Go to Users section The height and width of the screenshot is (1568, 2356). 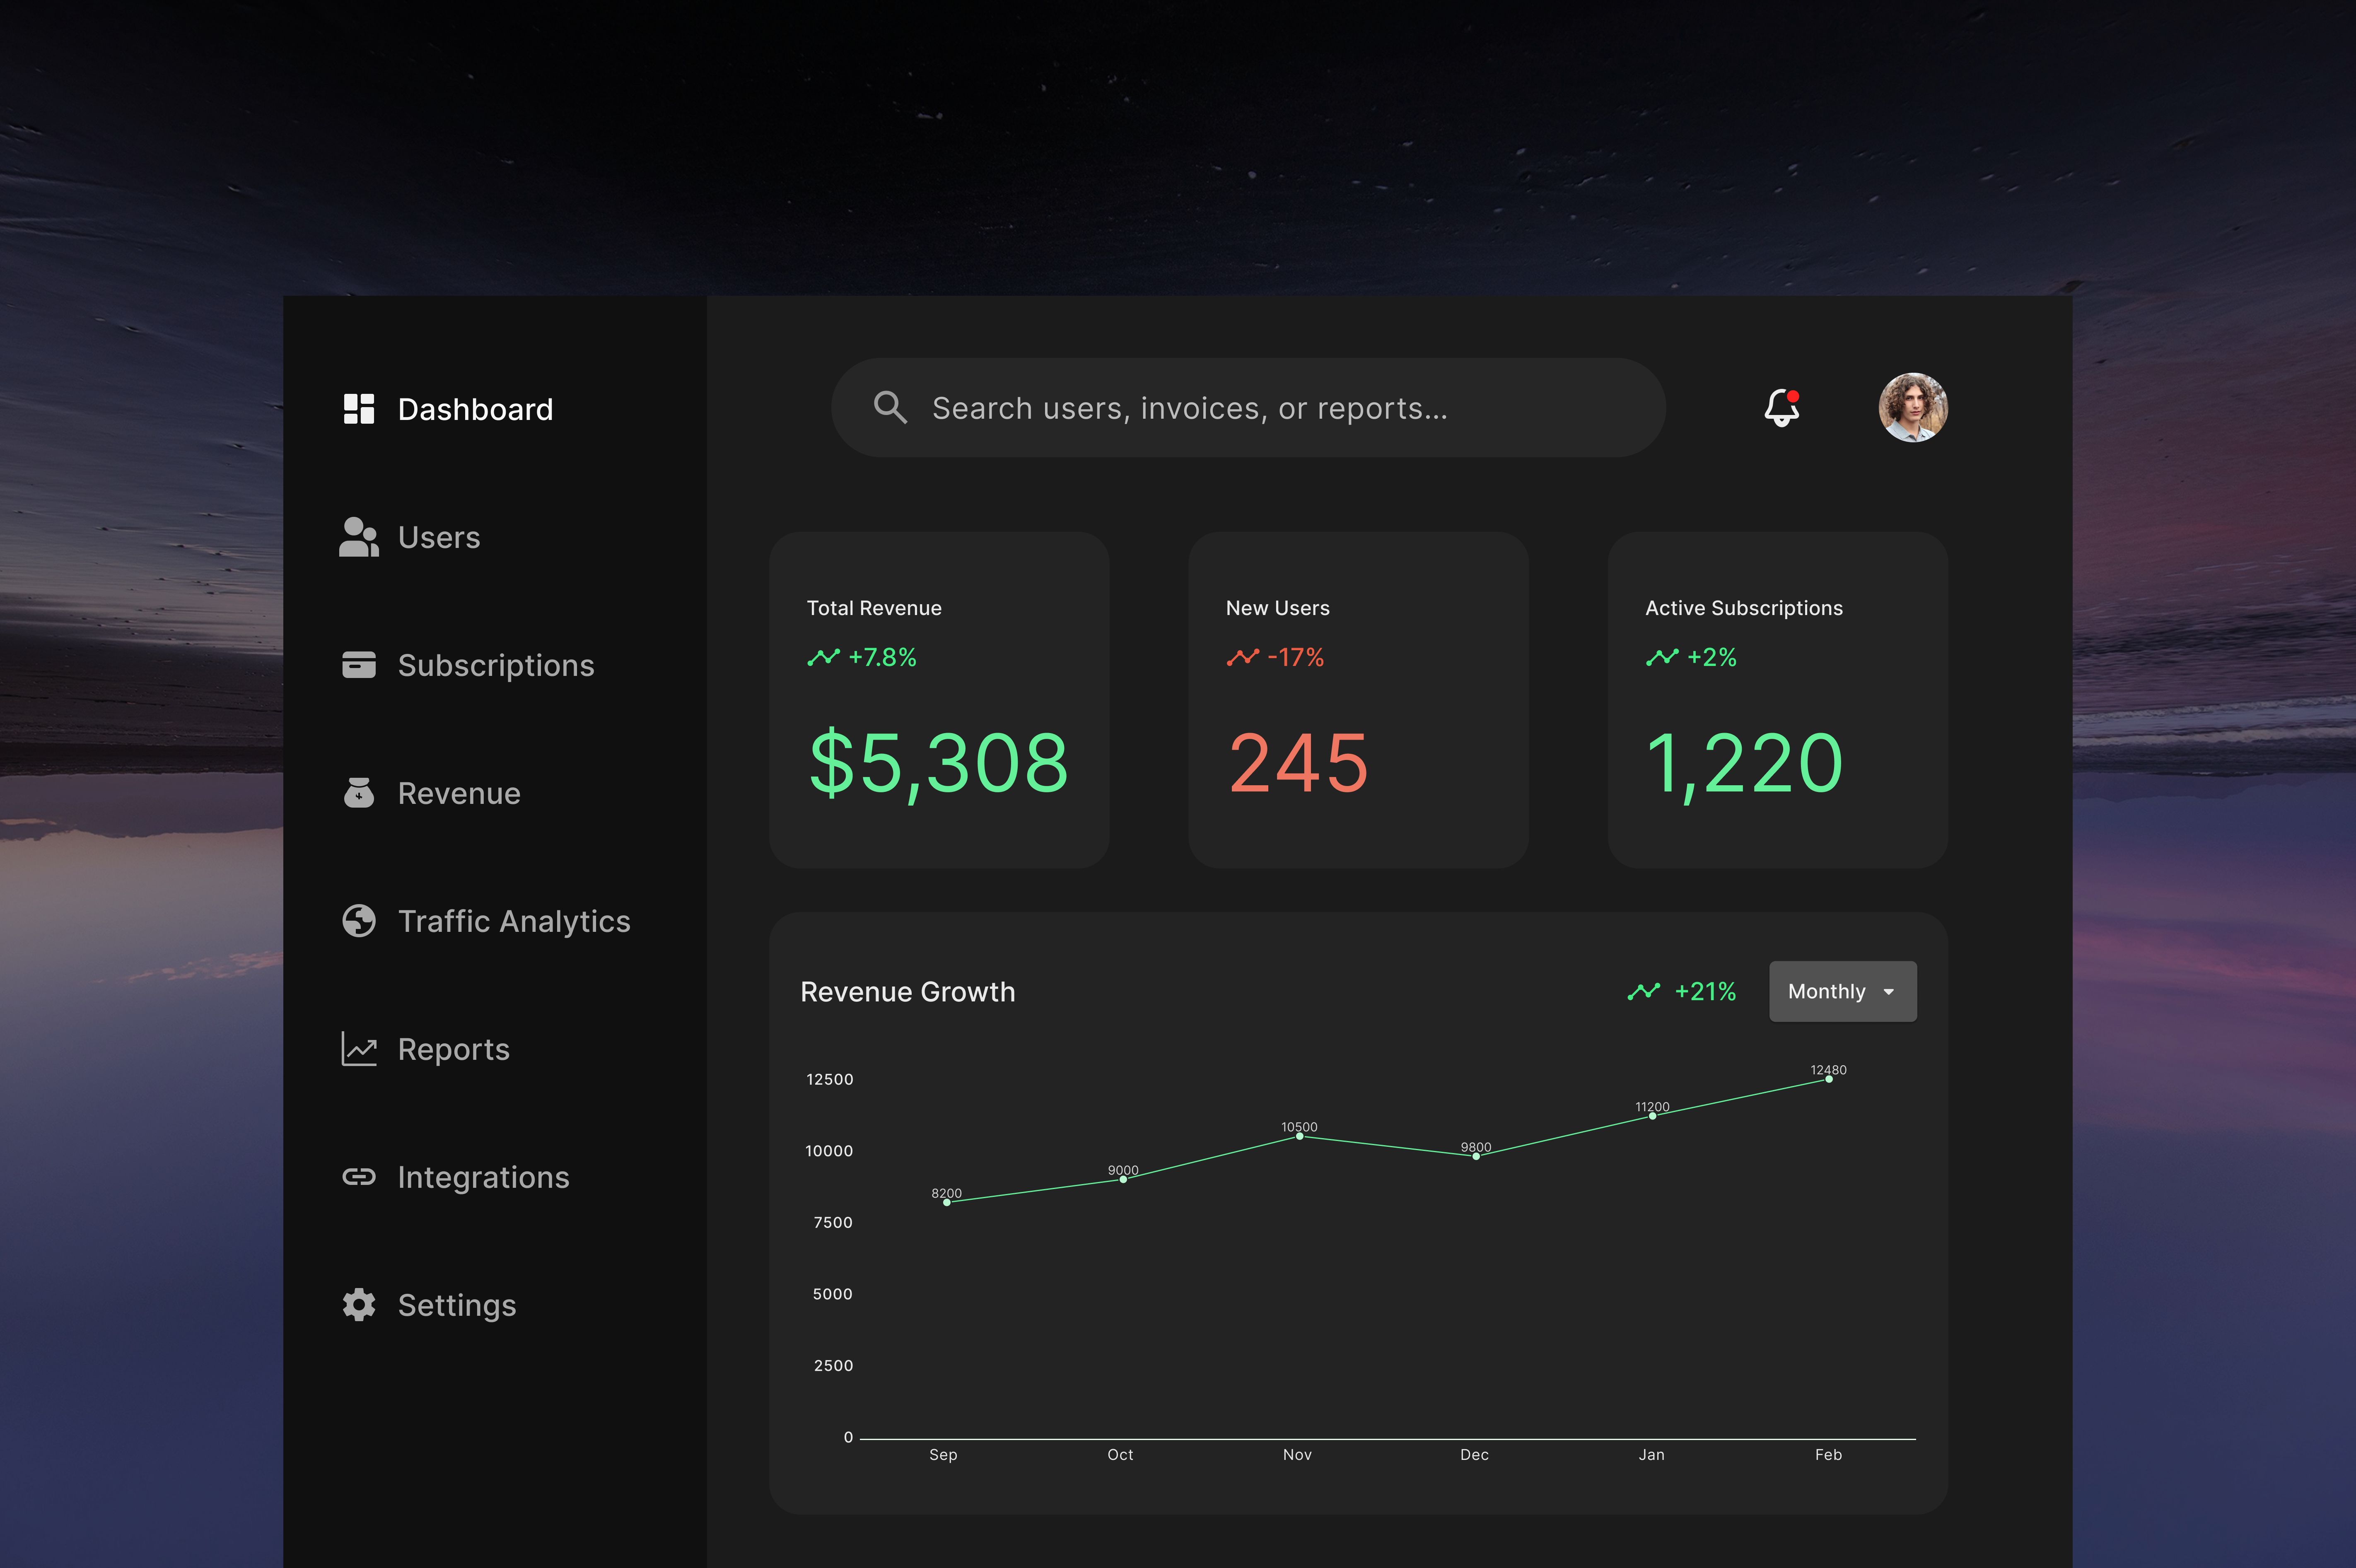[x=410, y=537]
